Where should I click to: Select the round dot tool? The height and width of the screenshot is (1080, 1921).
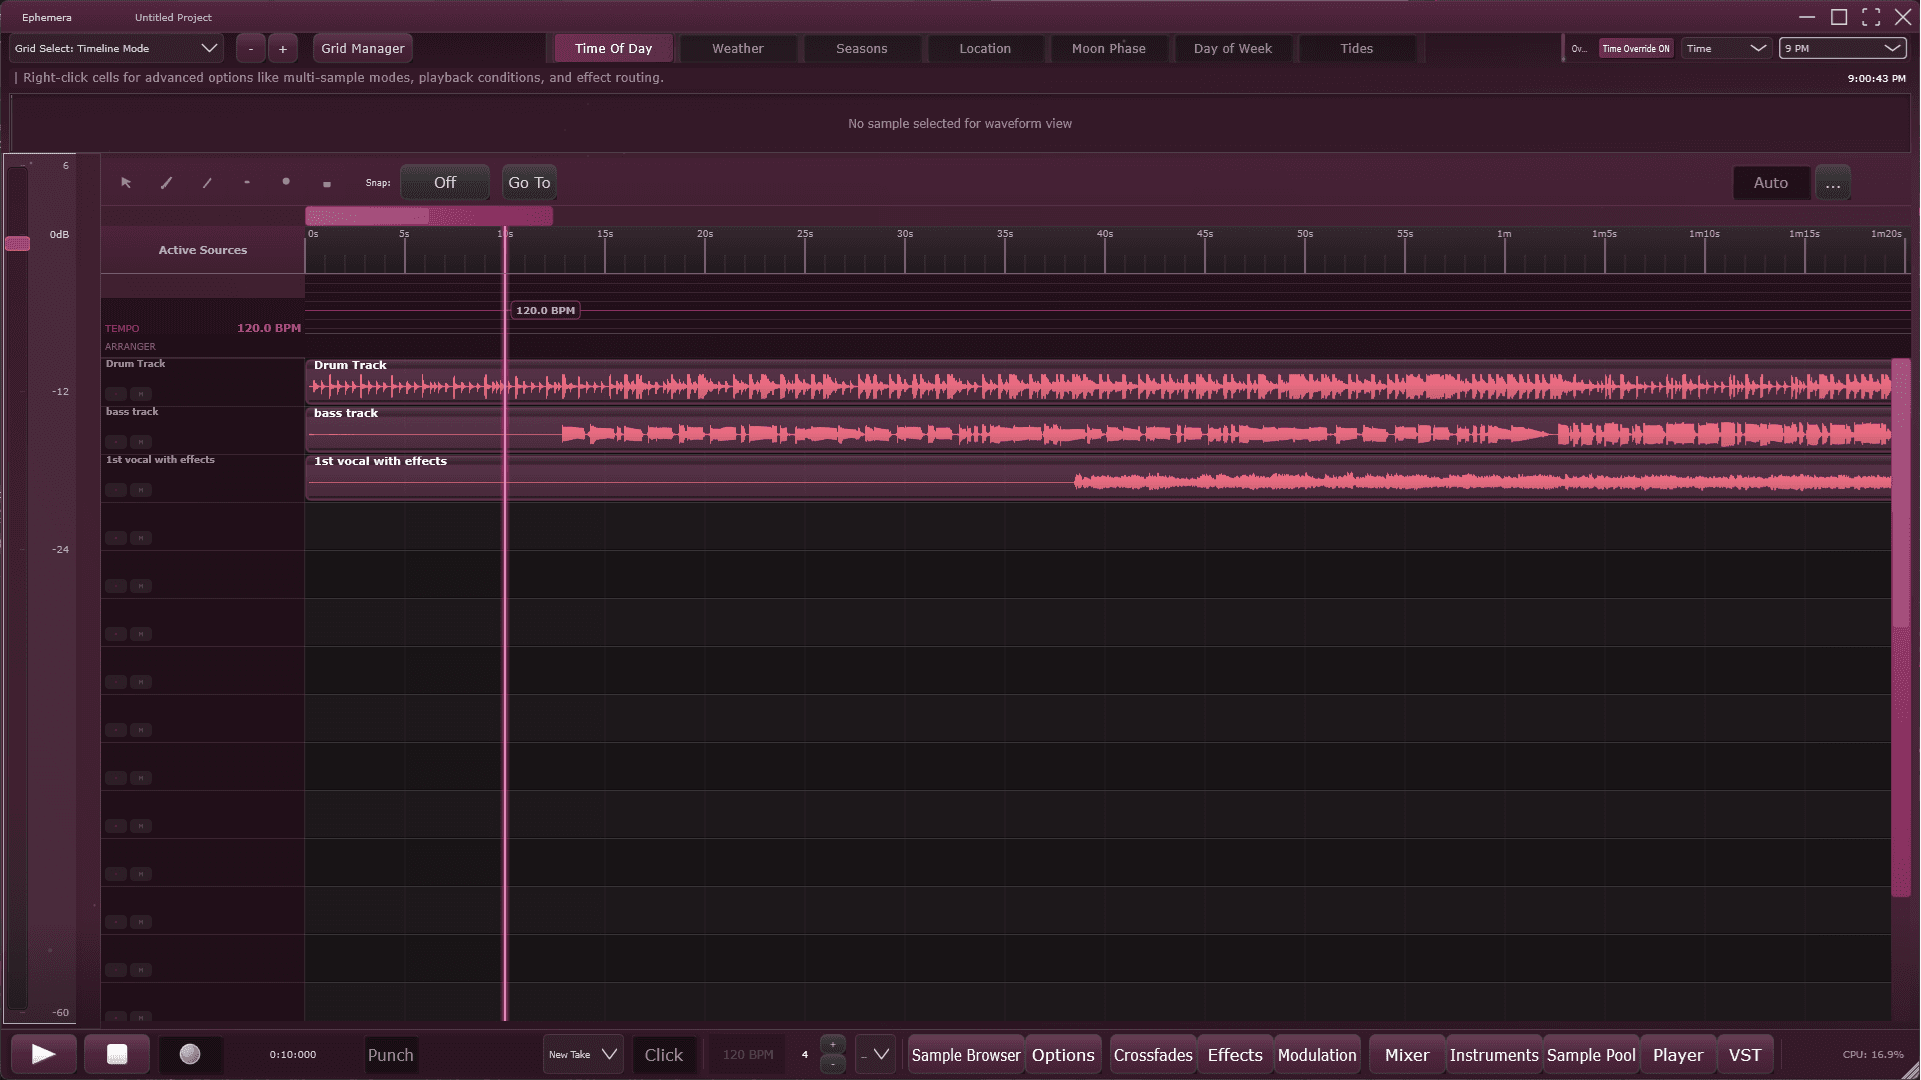coord(286,182)
